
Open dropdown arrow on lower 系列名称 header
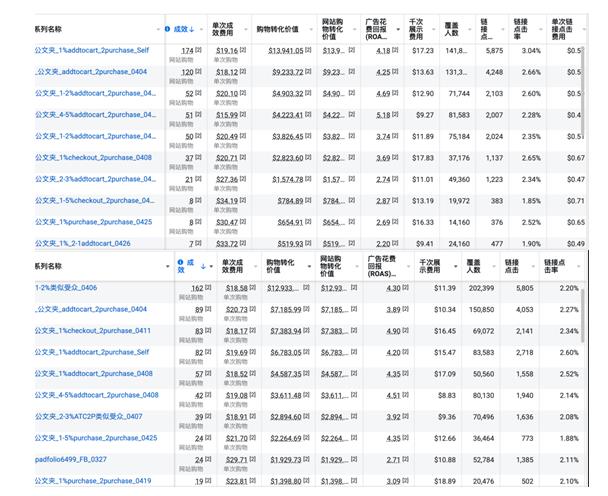pyautogui.click(x=168, y=266)
